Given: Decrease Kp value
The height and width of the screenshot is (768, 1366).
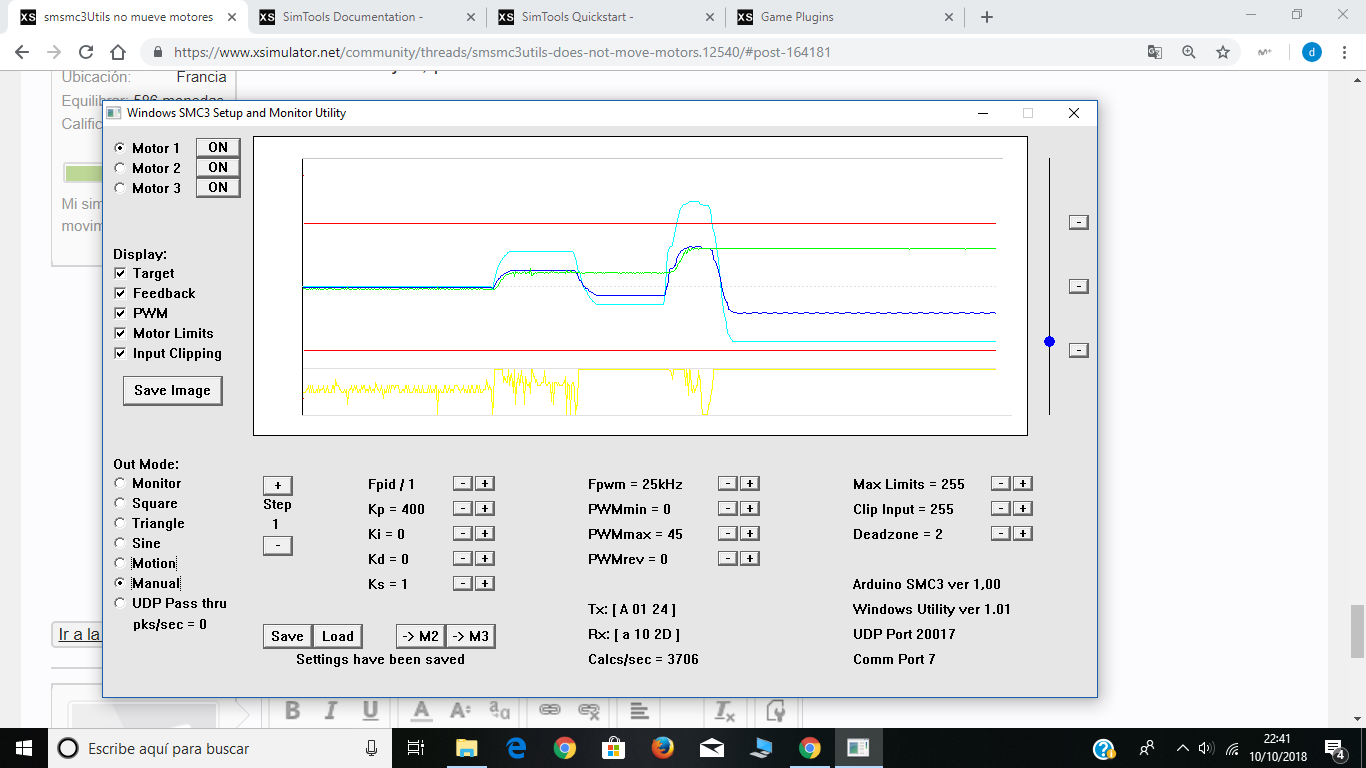Looking at the screenshot, I should 463,508.
